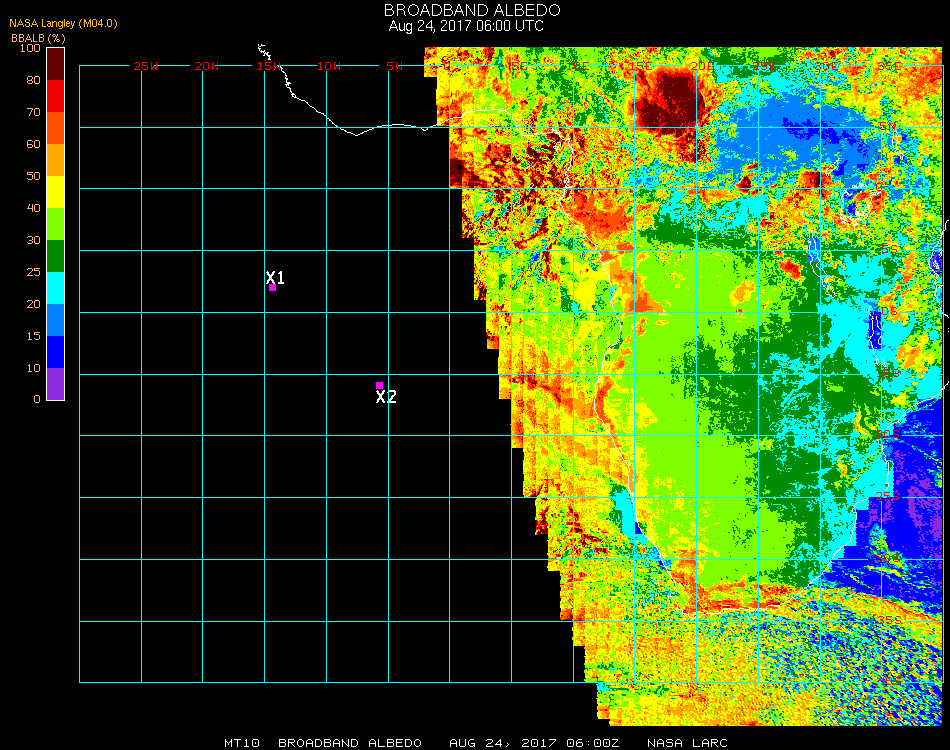Click the 80 value on legend scale
Viewport: 950px width, 750px height.
(33, 80)
